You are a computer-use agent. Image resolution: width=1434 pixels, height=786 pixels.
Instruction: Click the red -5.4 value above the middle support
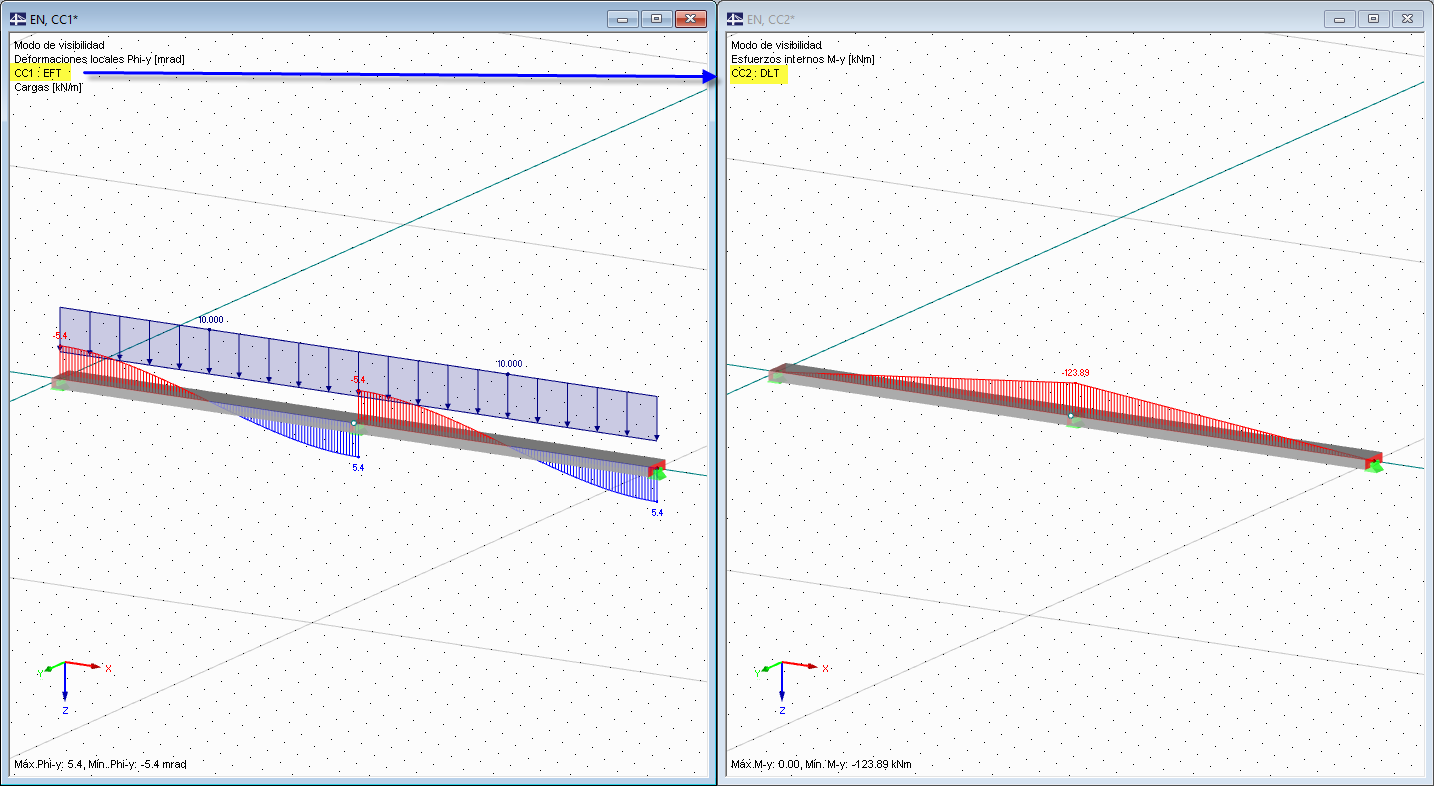(x=359, y=380)
